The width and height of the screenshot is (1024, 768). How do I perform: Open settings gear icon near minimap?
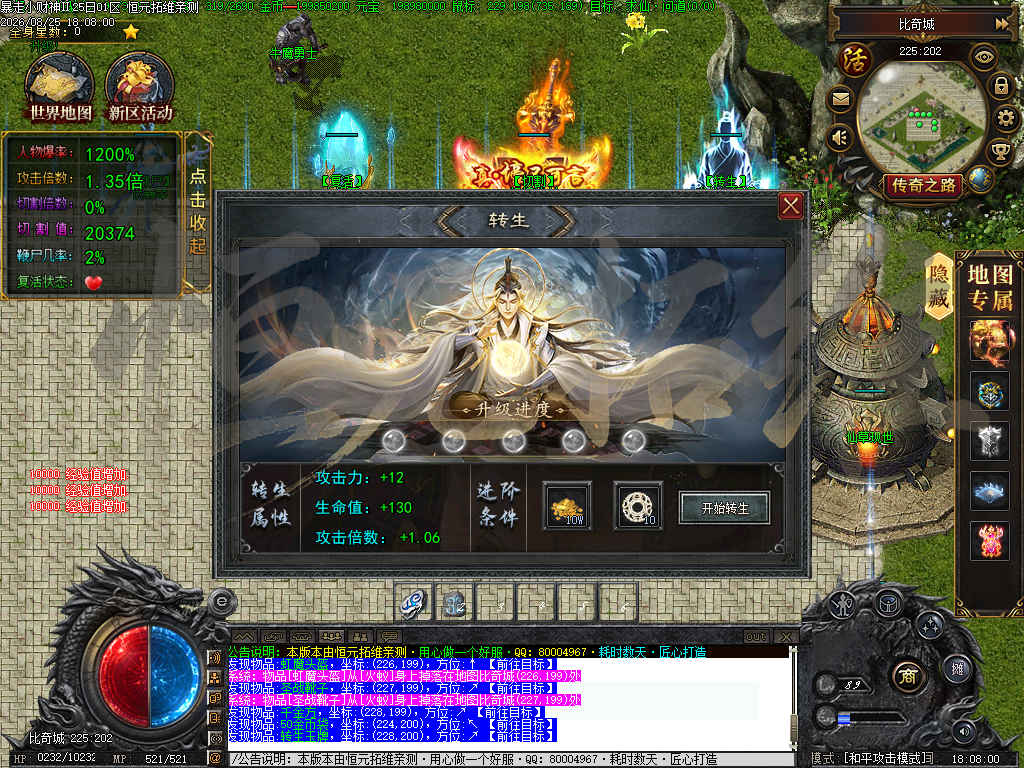(1006, 118)
